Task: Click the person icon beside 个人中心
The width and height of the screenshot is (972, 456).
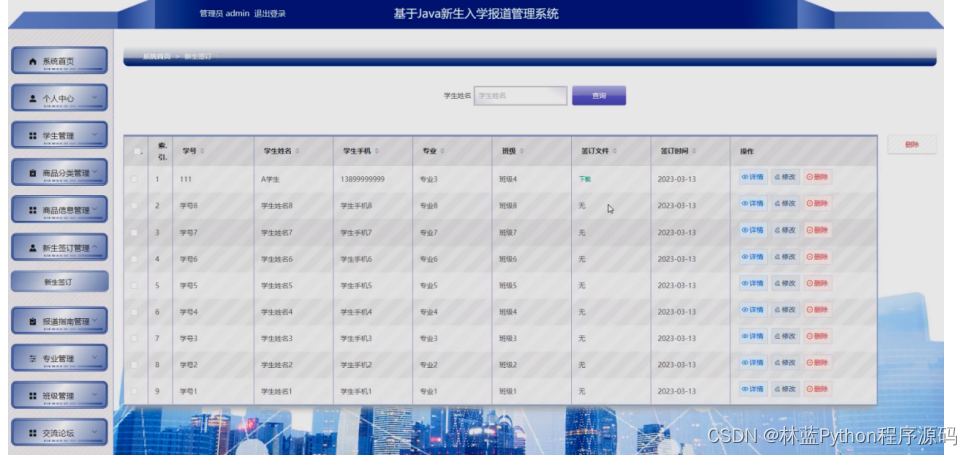Action: pos(33,98)
